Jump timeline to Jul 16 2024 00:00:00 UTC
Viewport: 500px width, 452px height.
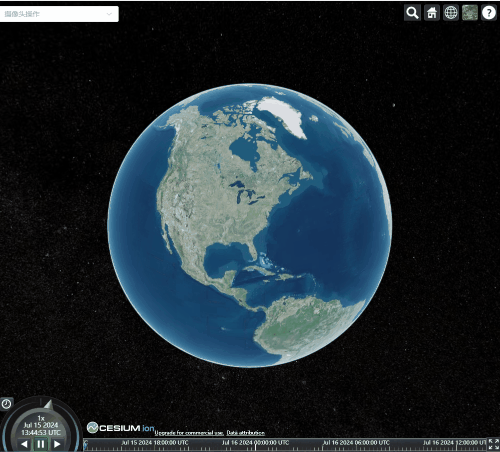pyautogui.click(x=255, y=443)
